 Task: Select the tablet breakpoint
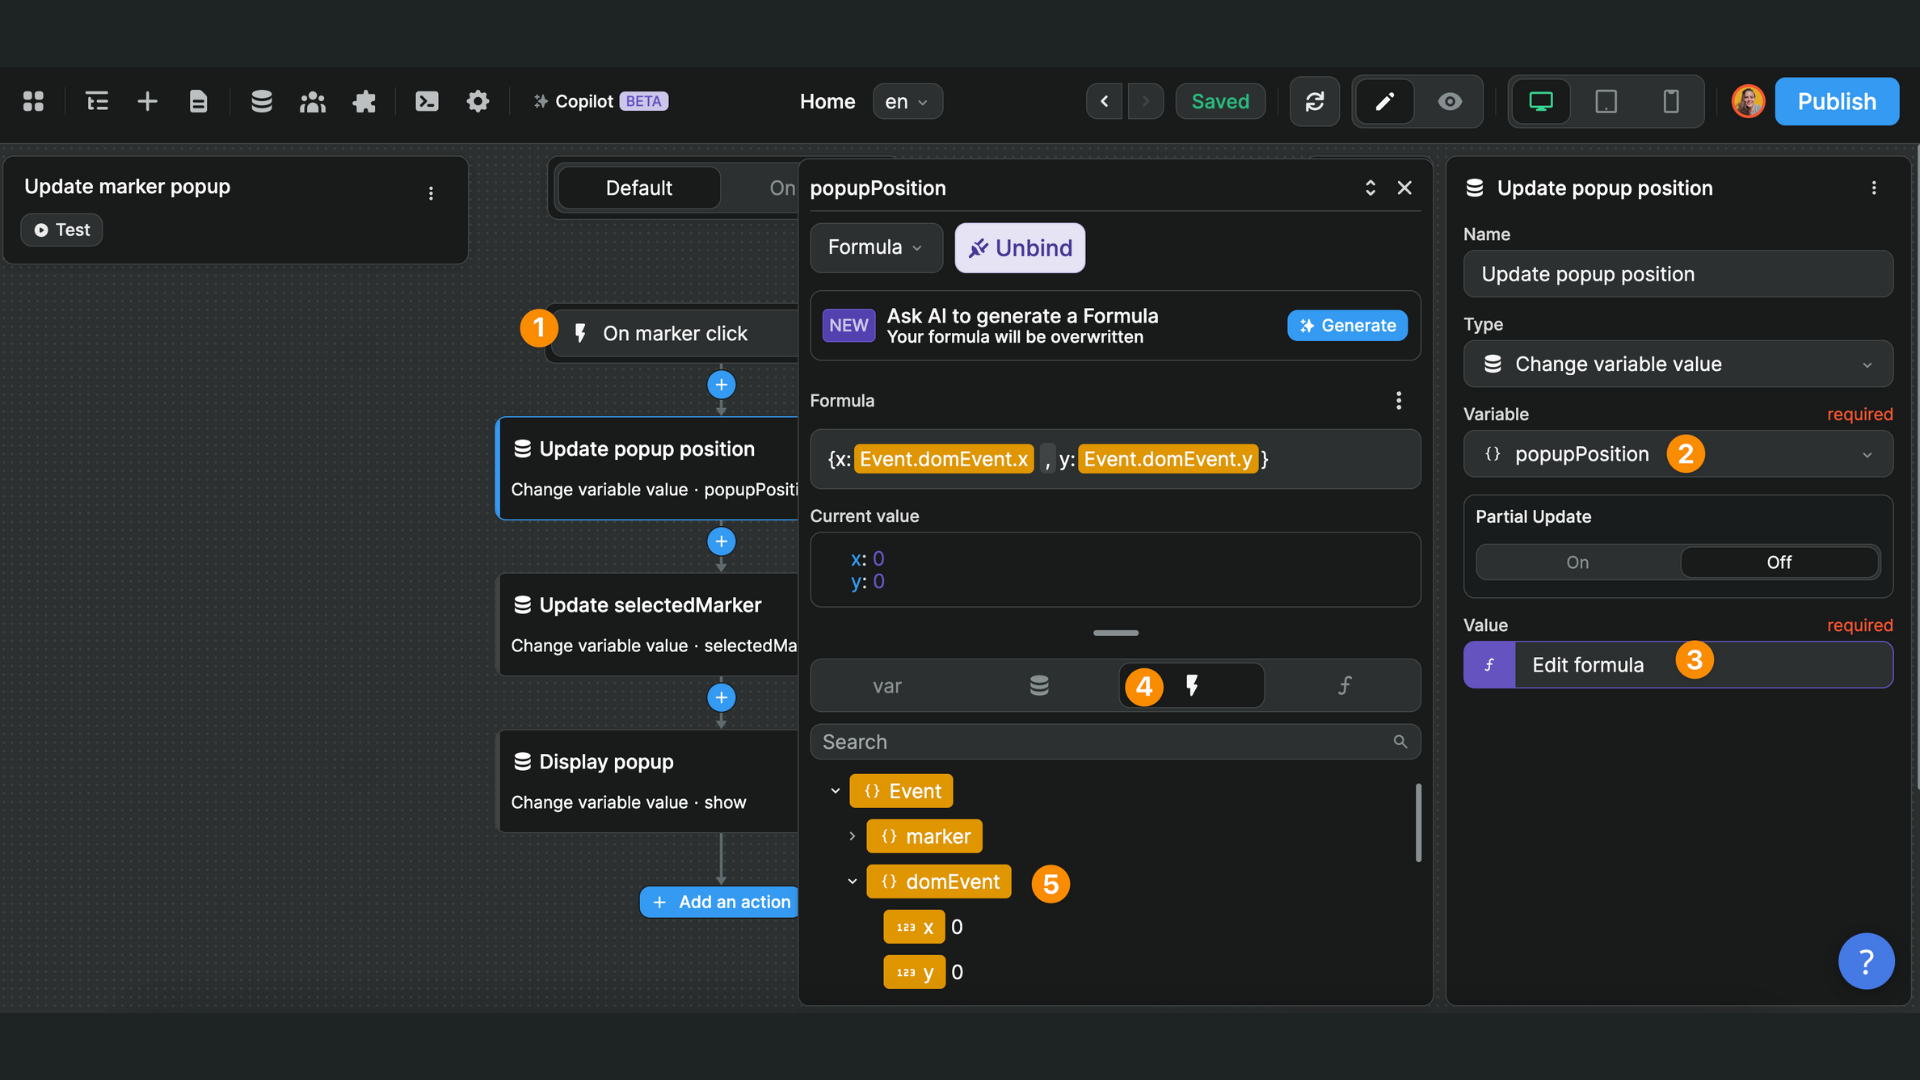tap(1606, 101)
